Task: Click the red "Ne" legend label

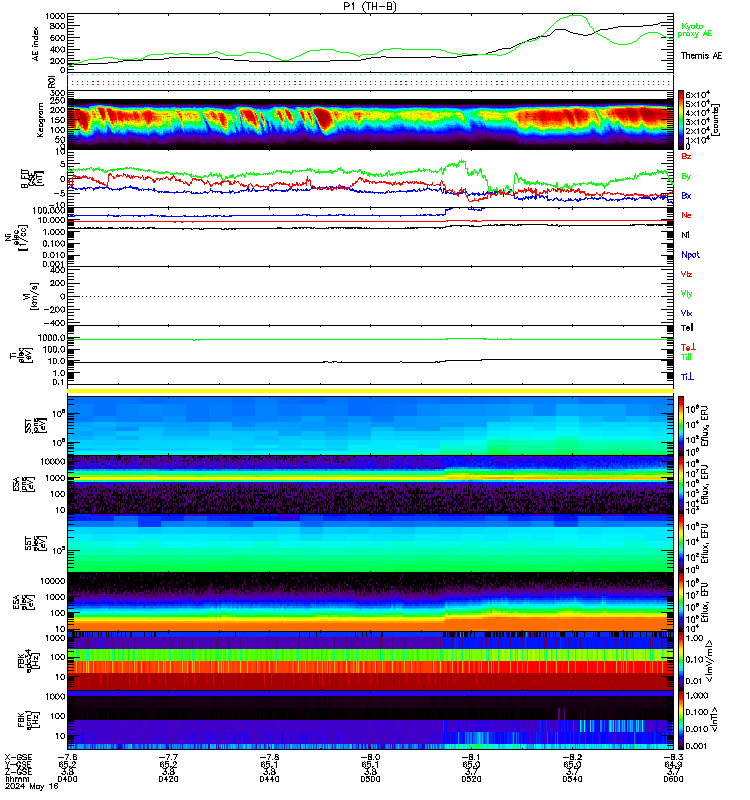Action: (686, 215)
